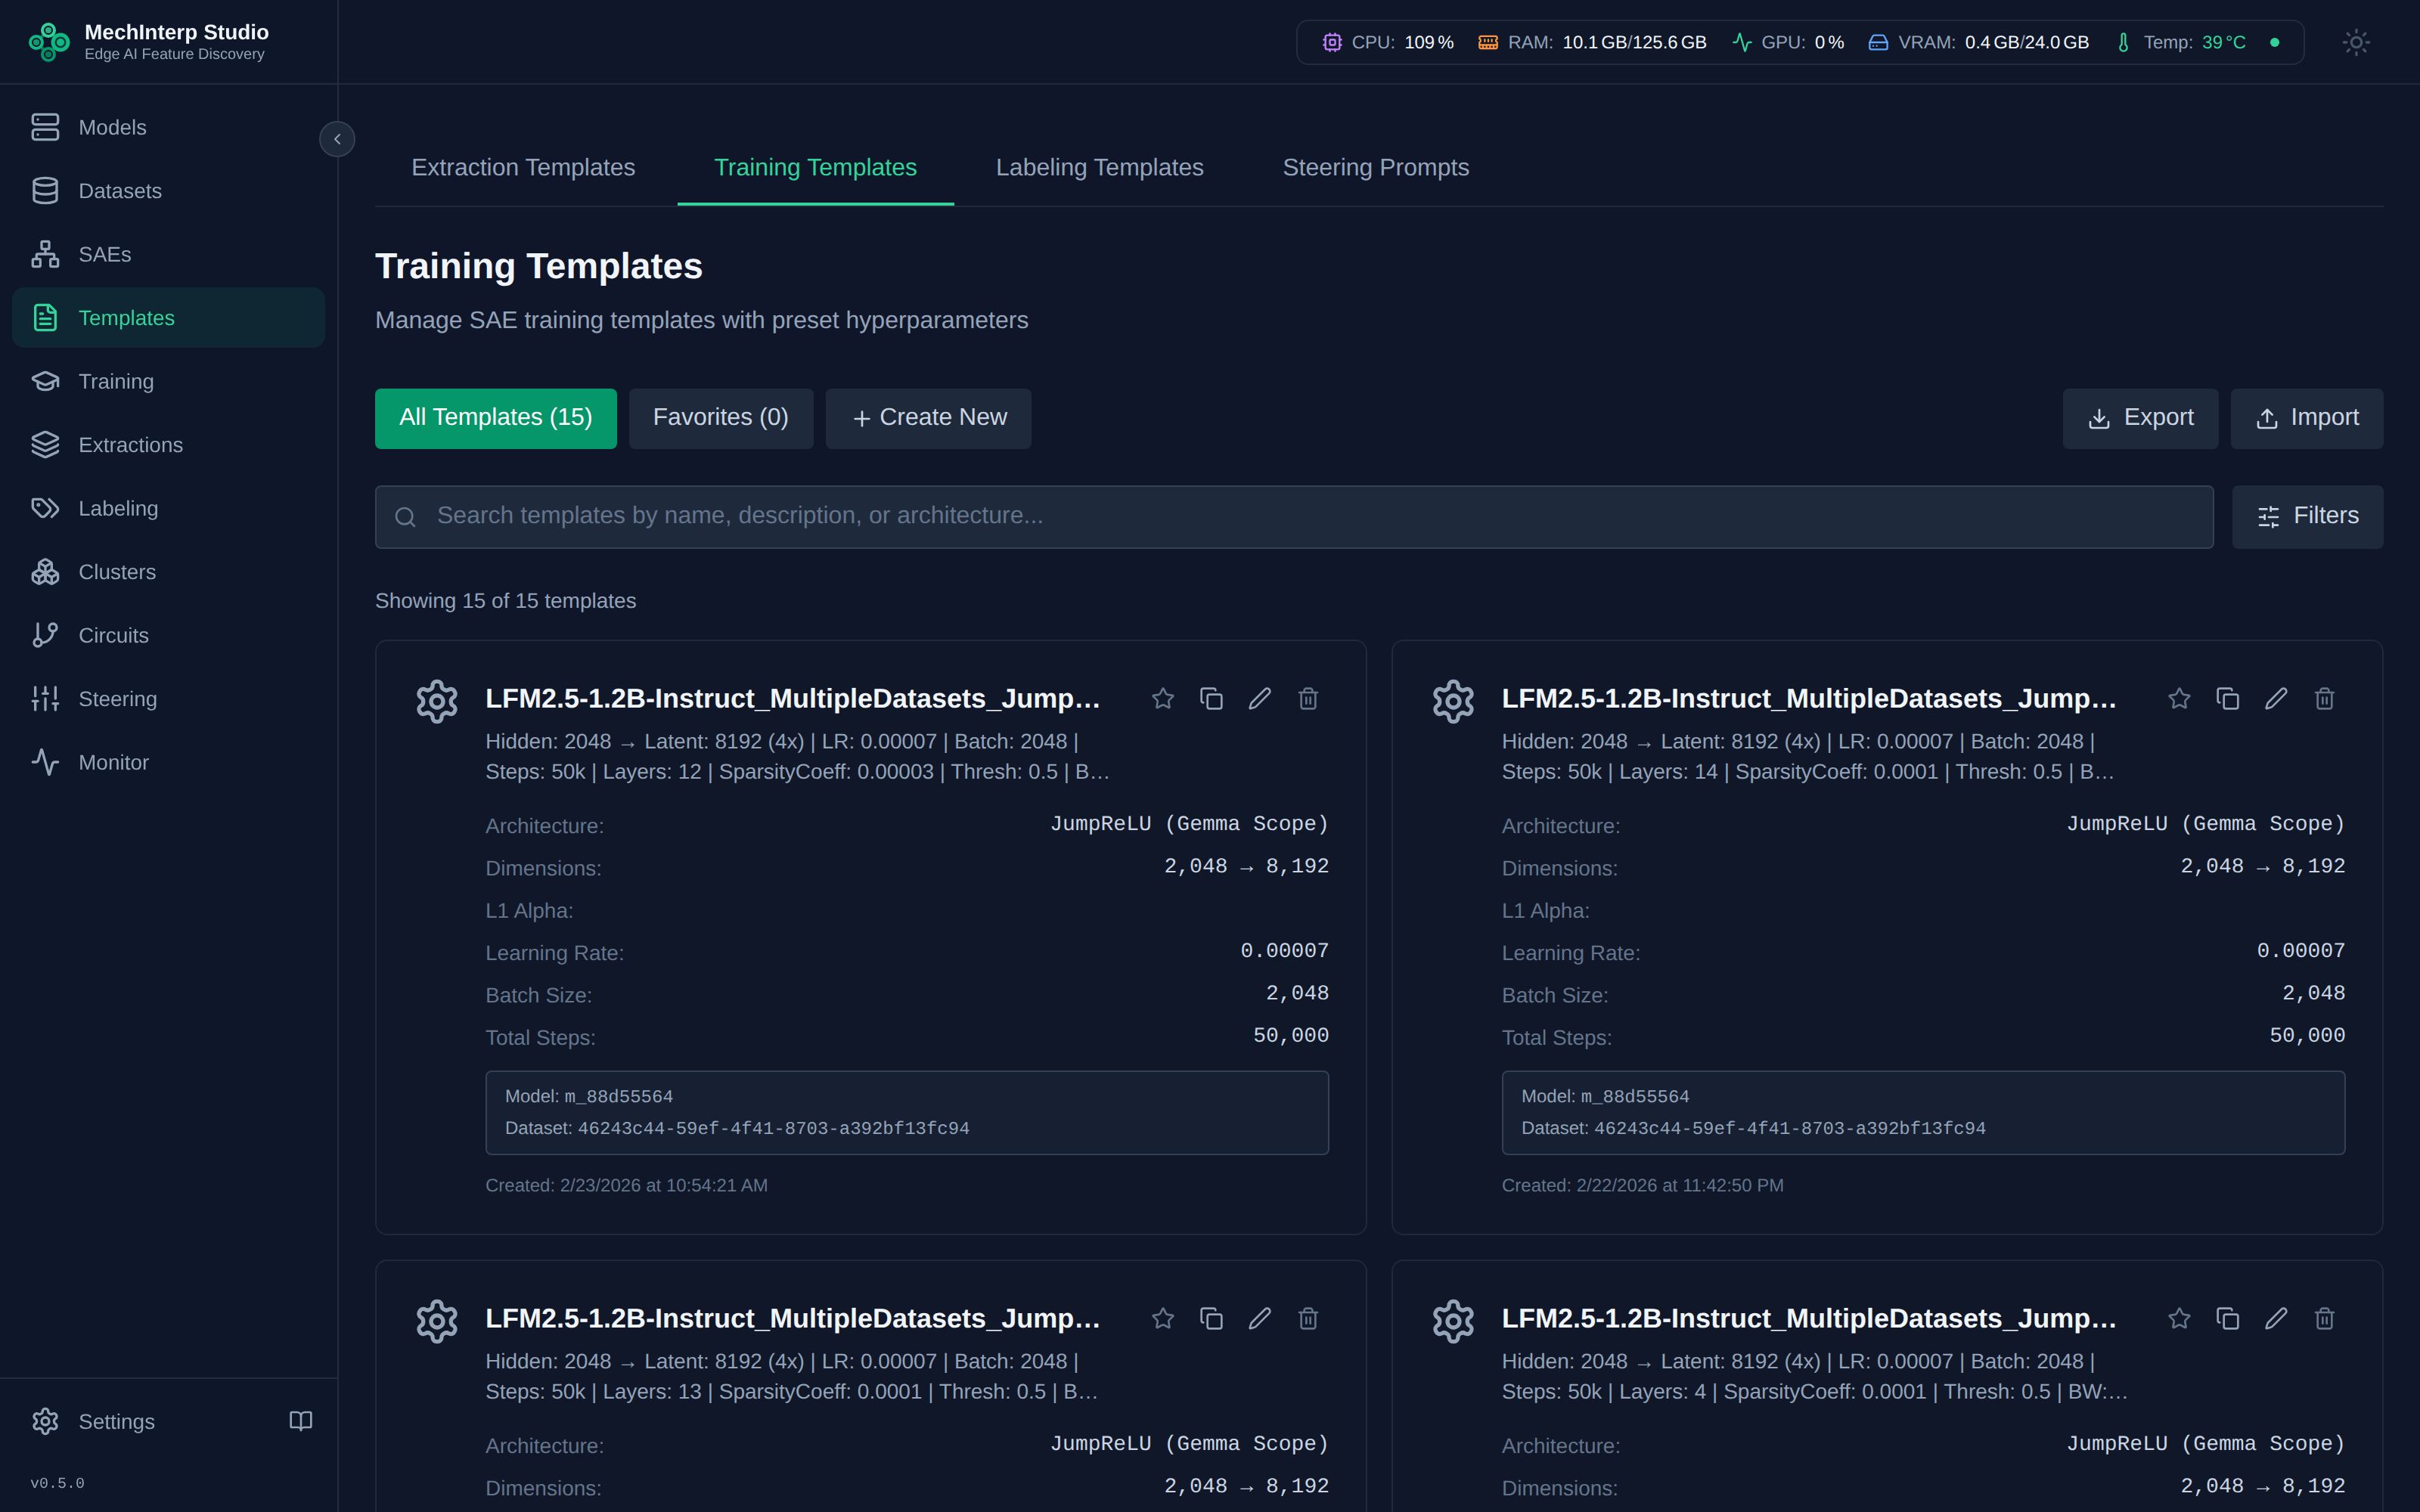Switch to the Labeling Templates tab
Screen dimensions: 2420x1512
click(1099, 167)
